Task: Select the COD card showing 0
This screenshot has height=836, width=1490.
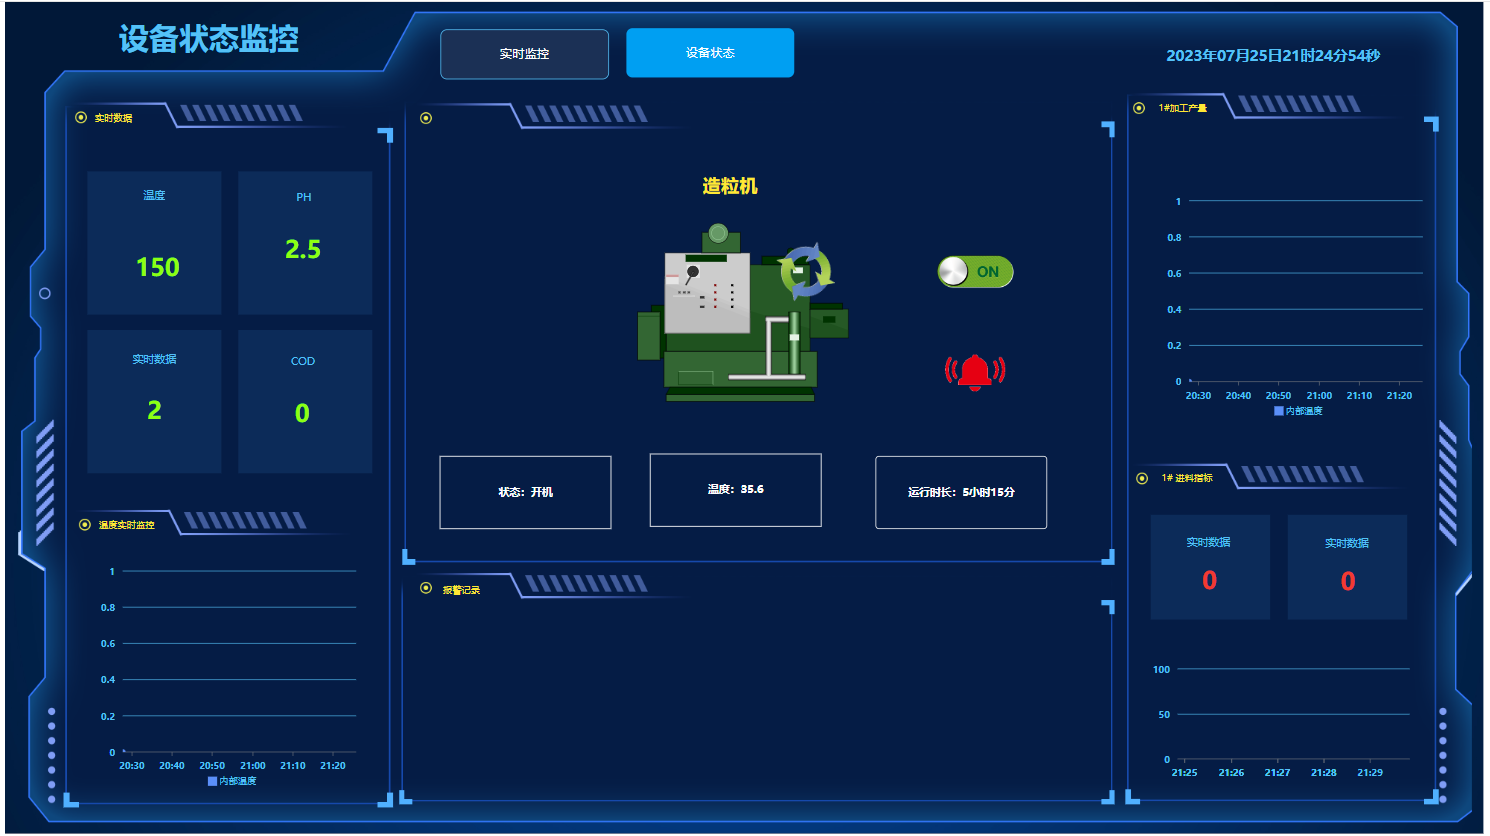Action: (305, 401)
